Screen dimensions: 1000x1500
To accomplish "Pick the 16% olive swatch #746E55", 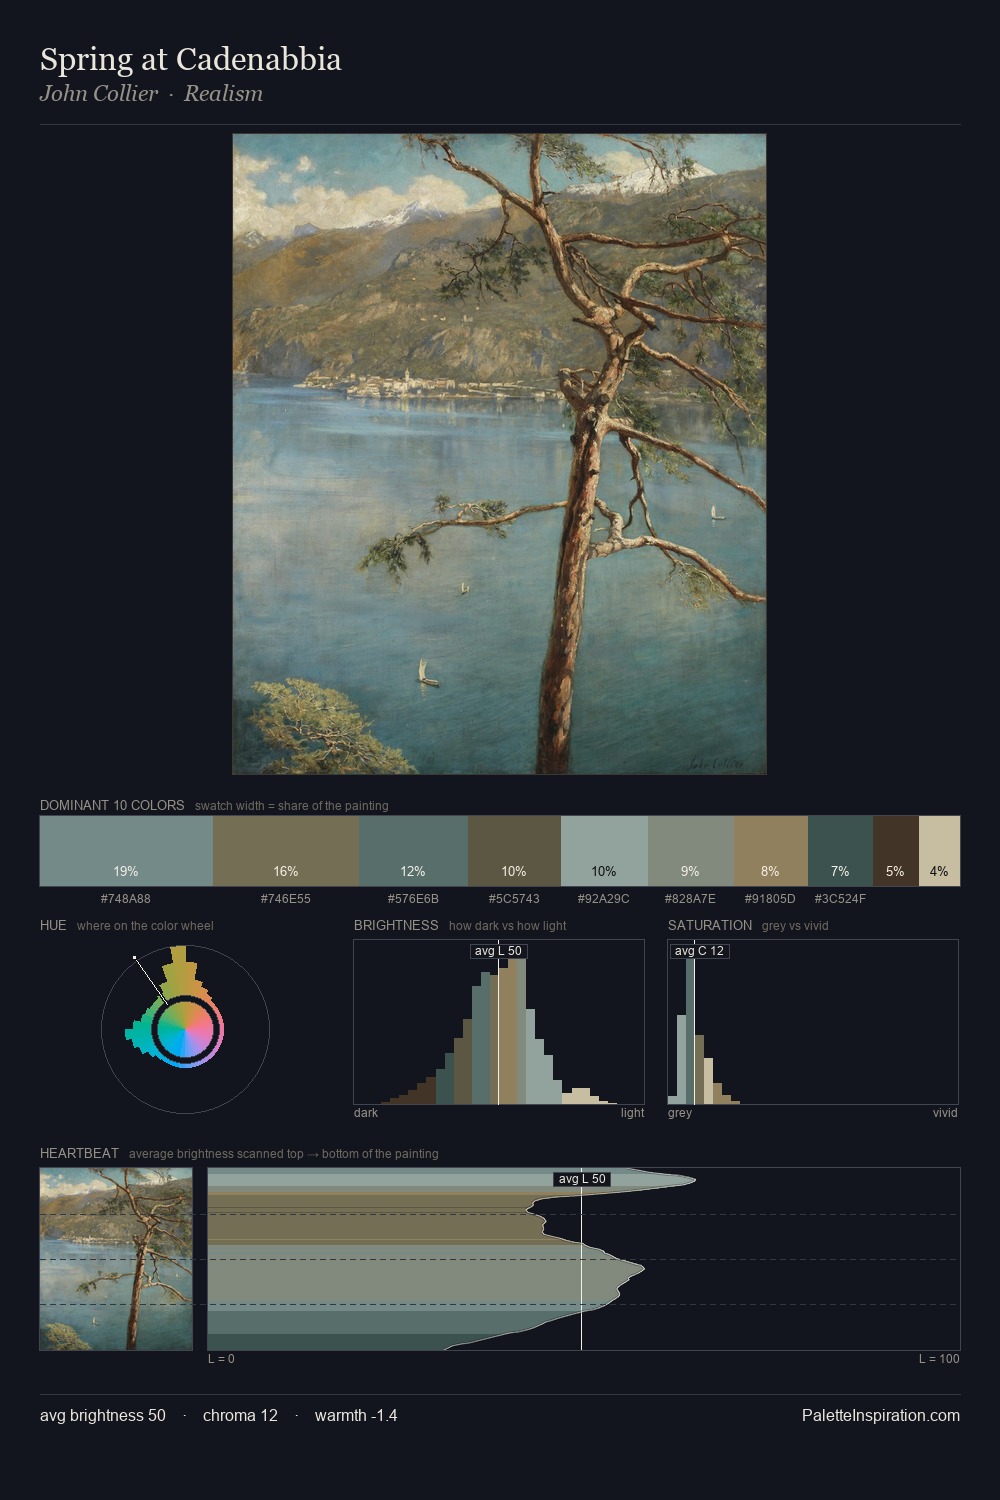I will pyautogui.click(x=286, y=851).
